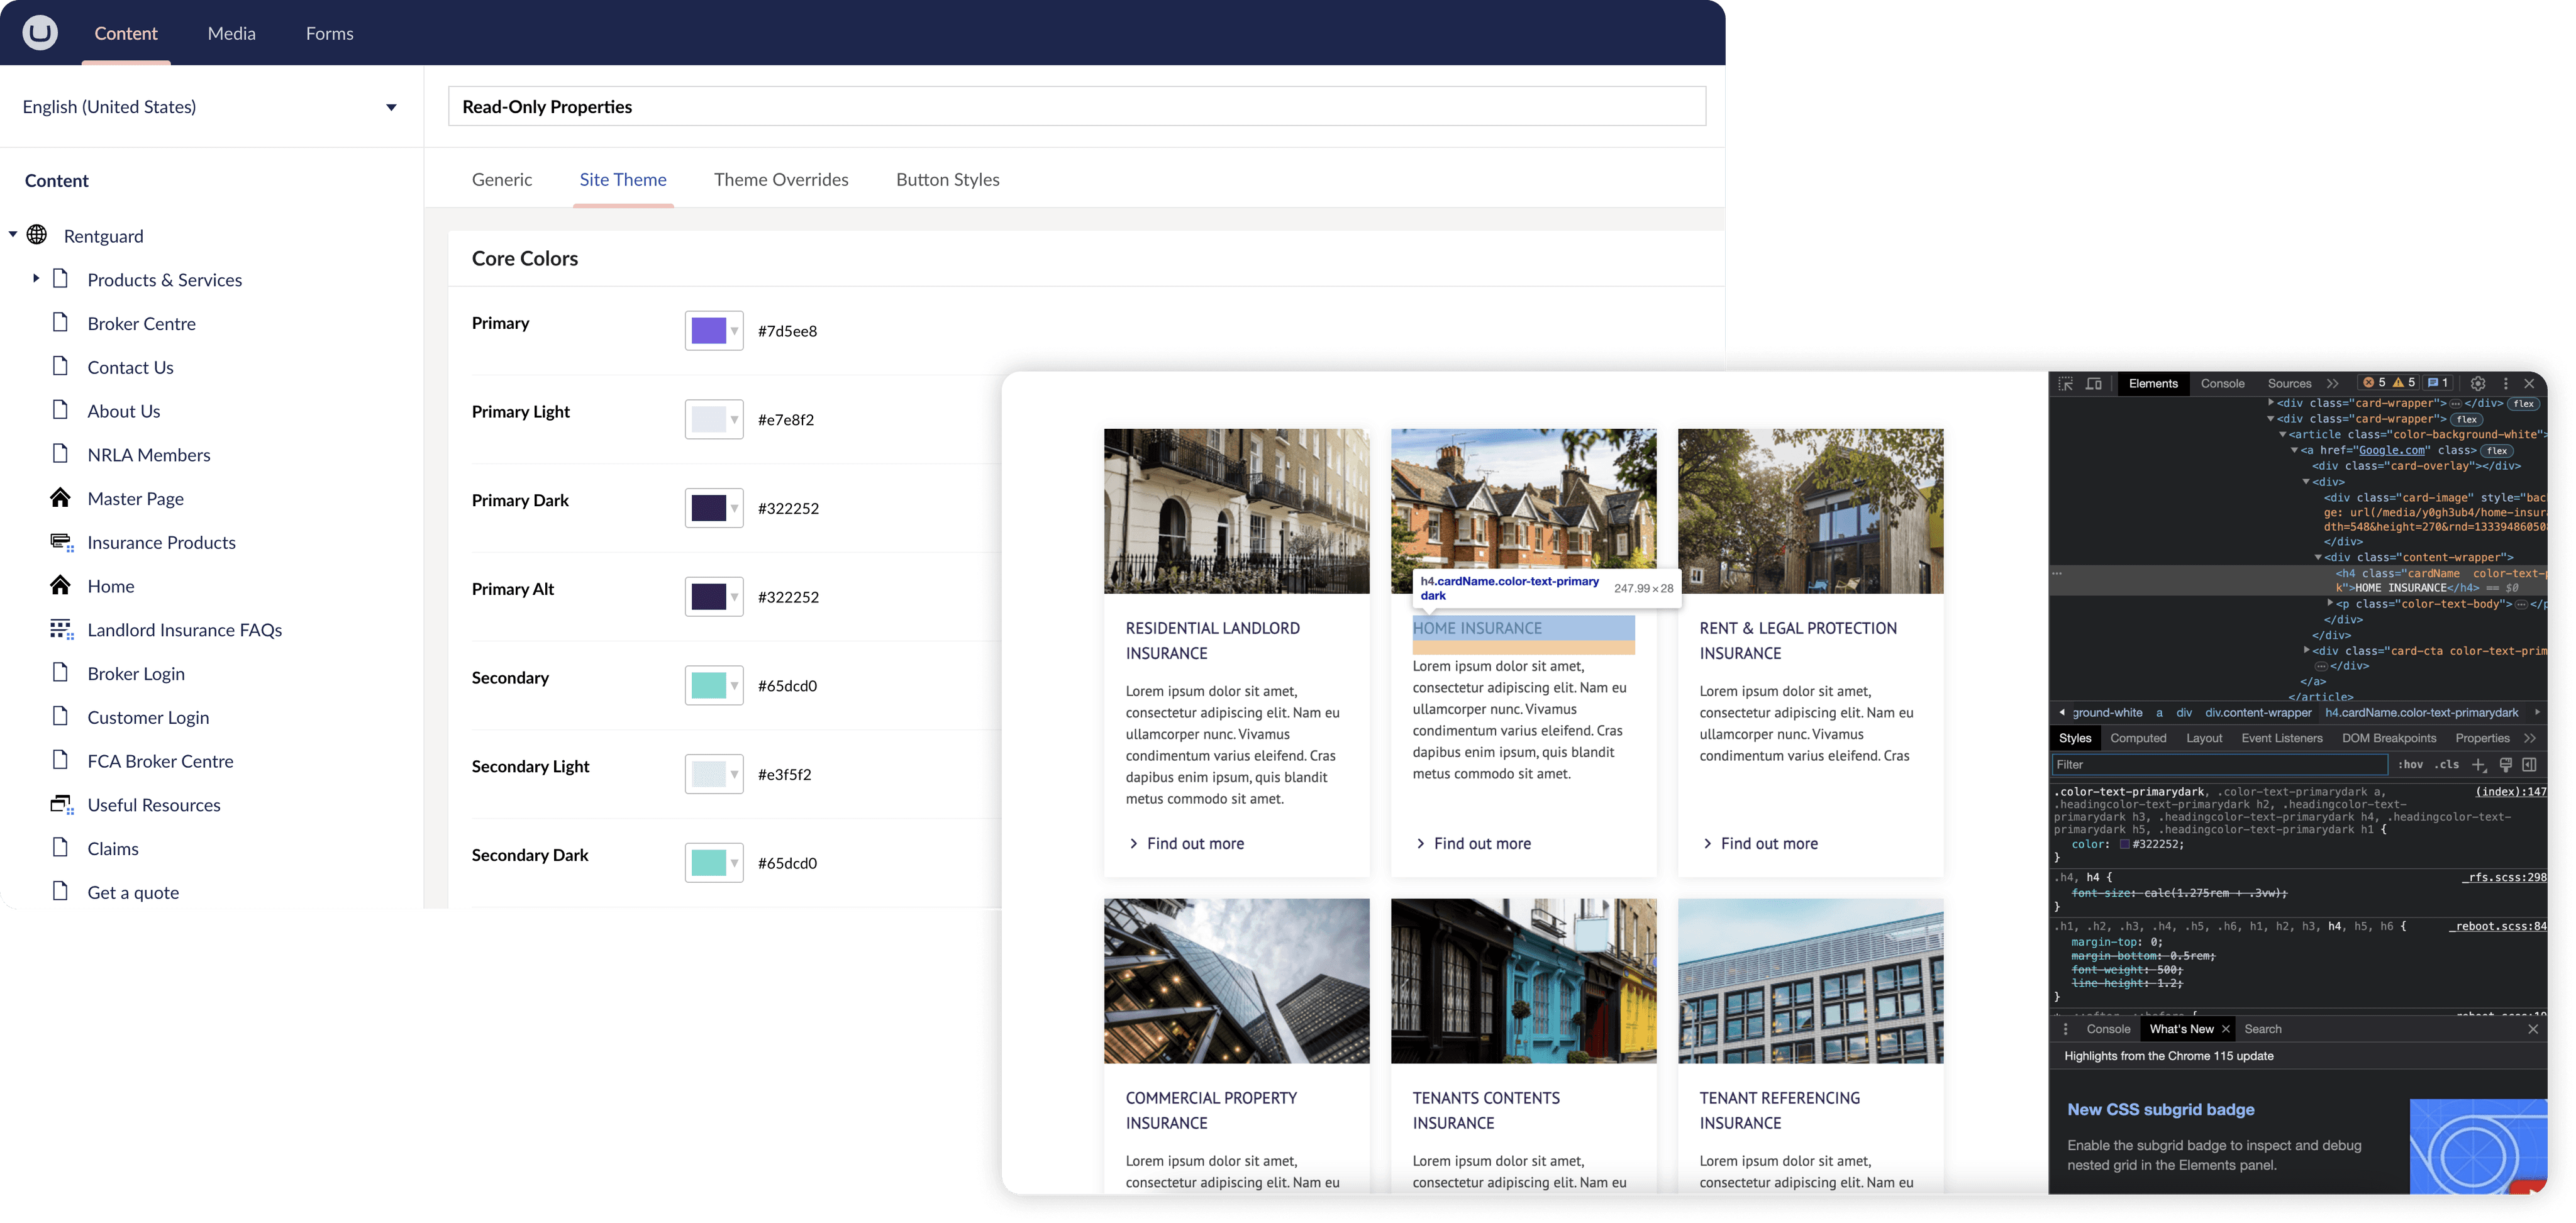
Task: Toggle the :hov element state button
Action: [x=2410, y=765]
